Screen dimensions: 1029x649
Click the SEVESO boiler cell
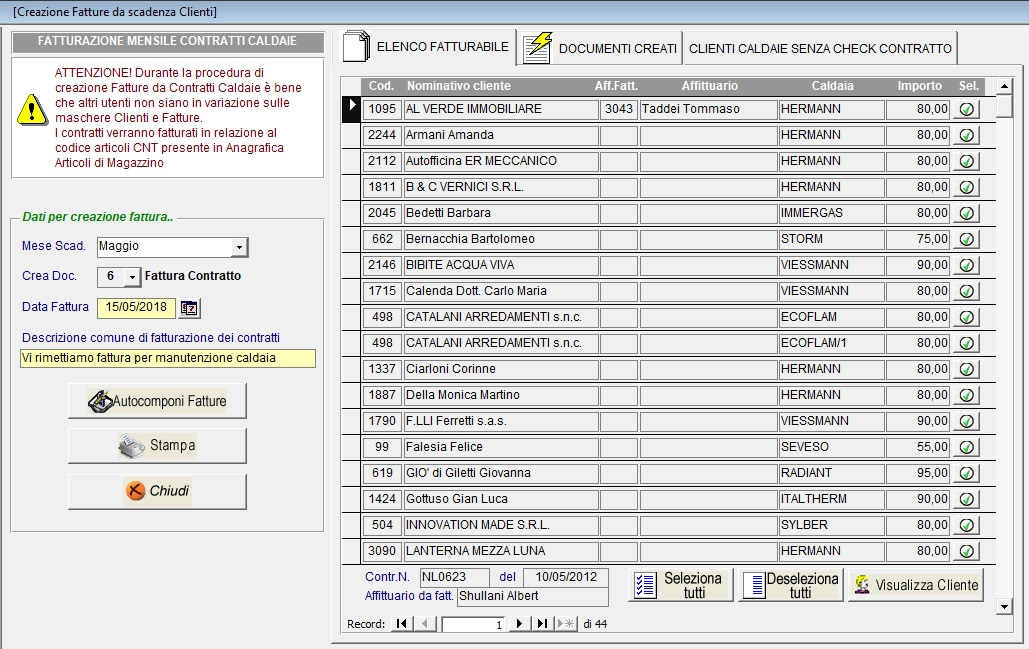tap(831, 448)
